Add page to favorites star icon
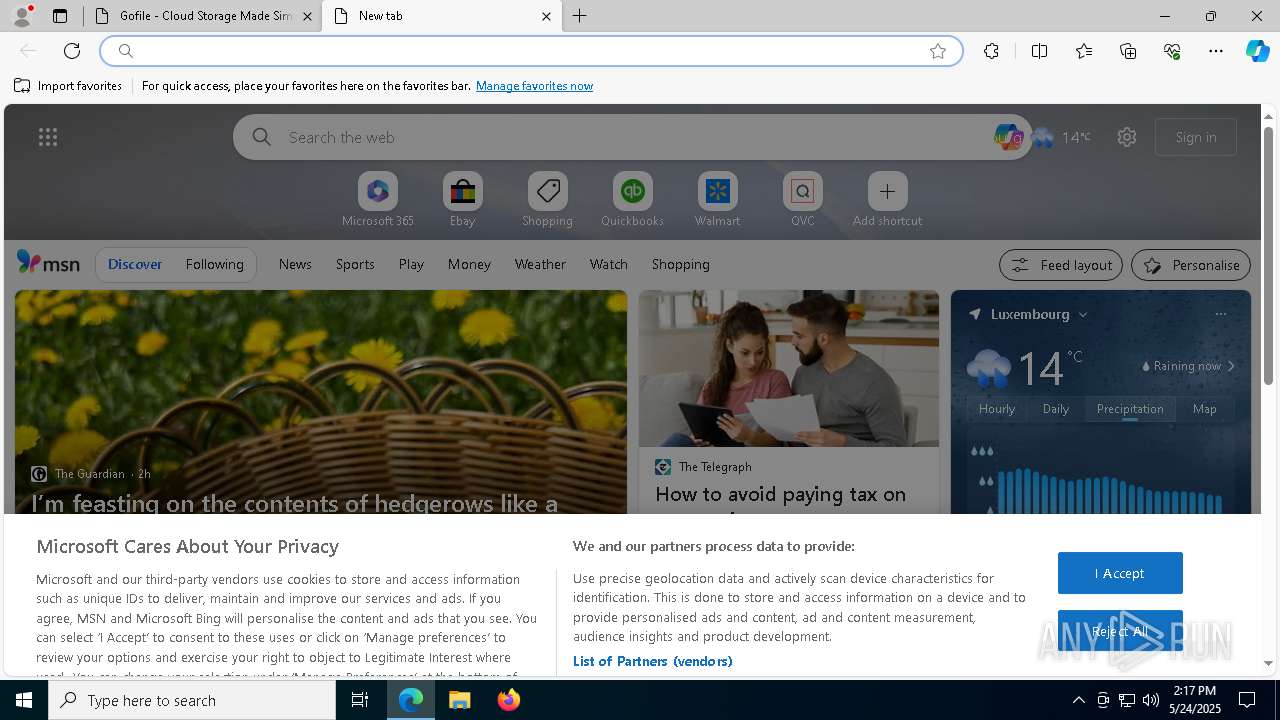Image resolution: width=1280 pixels, height=720 pixels. pos(938,51)
